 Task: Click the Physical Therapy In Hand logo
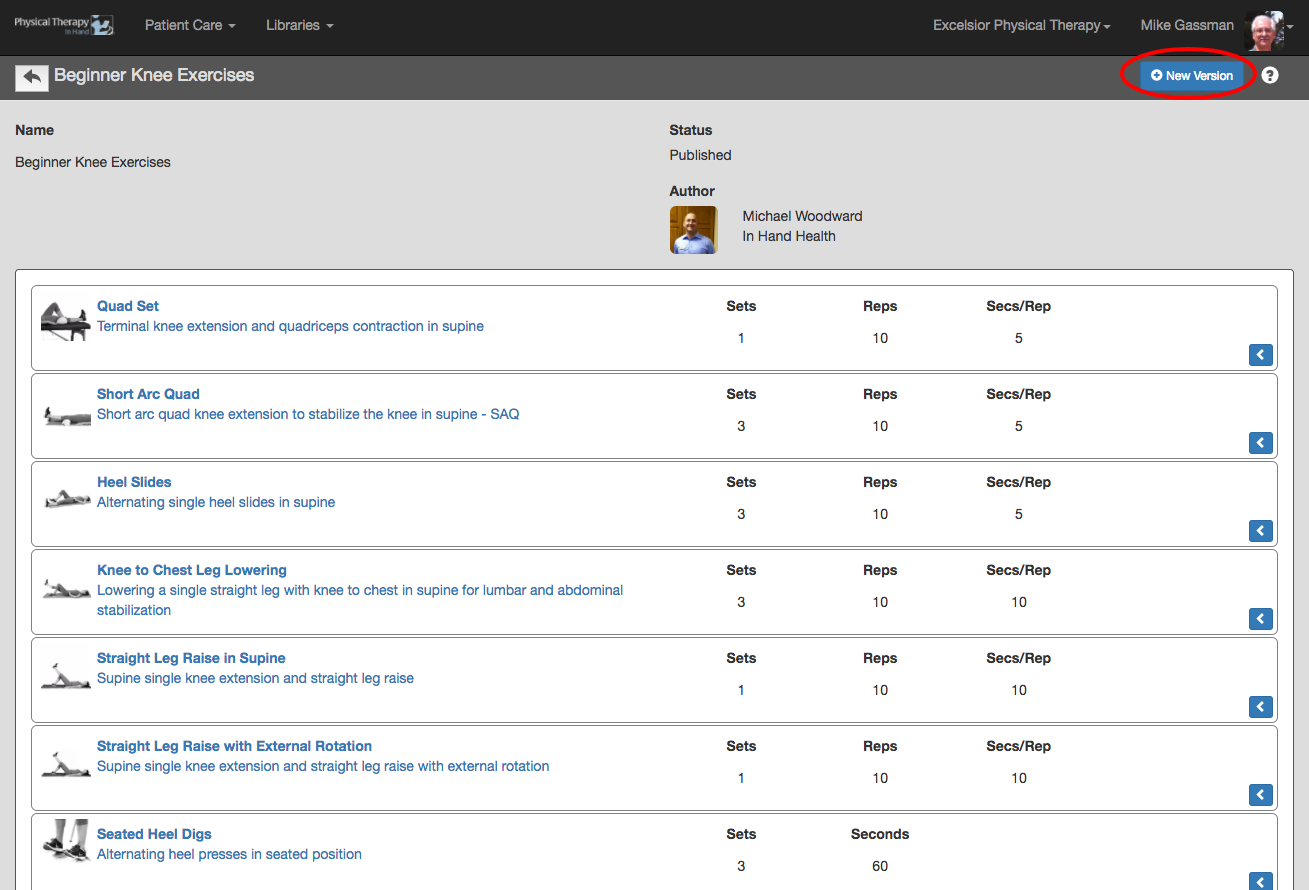point(64,25)
